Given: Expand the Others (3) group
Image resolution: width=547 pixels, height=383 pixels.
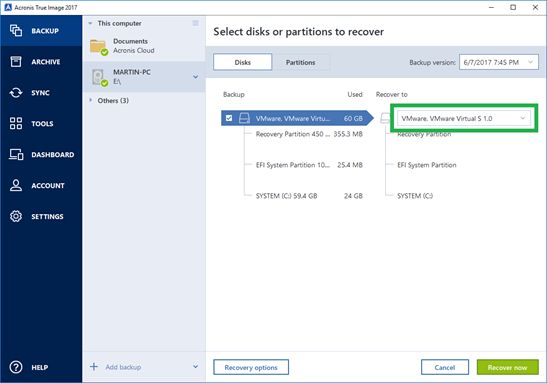Looking at the screenshot, I should pos(90,100).
